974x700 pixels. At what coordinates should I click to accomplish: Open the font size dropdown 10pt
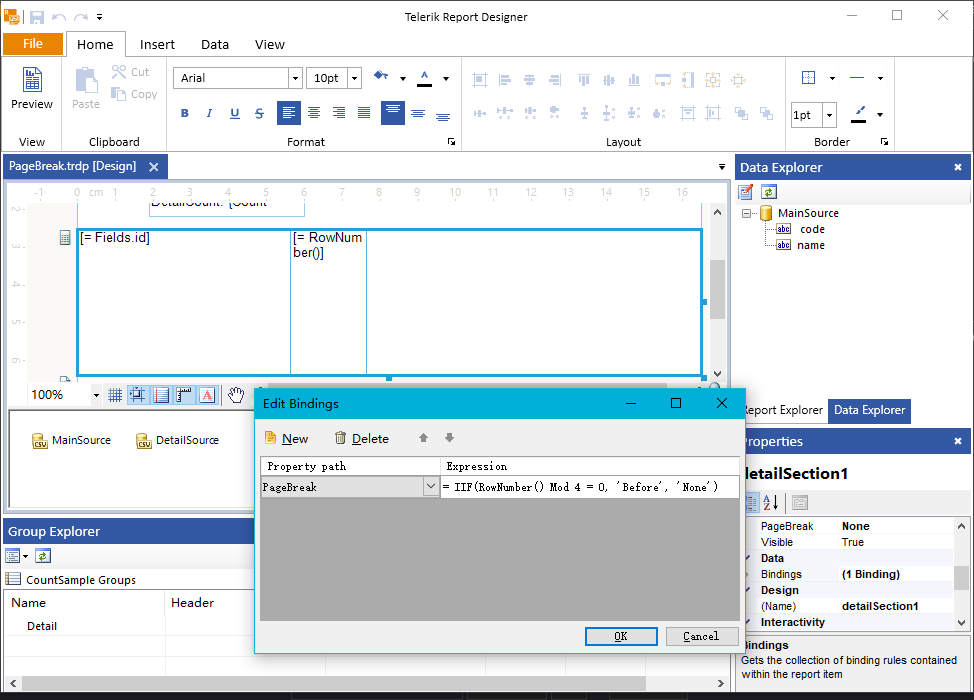tap(355, 78)
